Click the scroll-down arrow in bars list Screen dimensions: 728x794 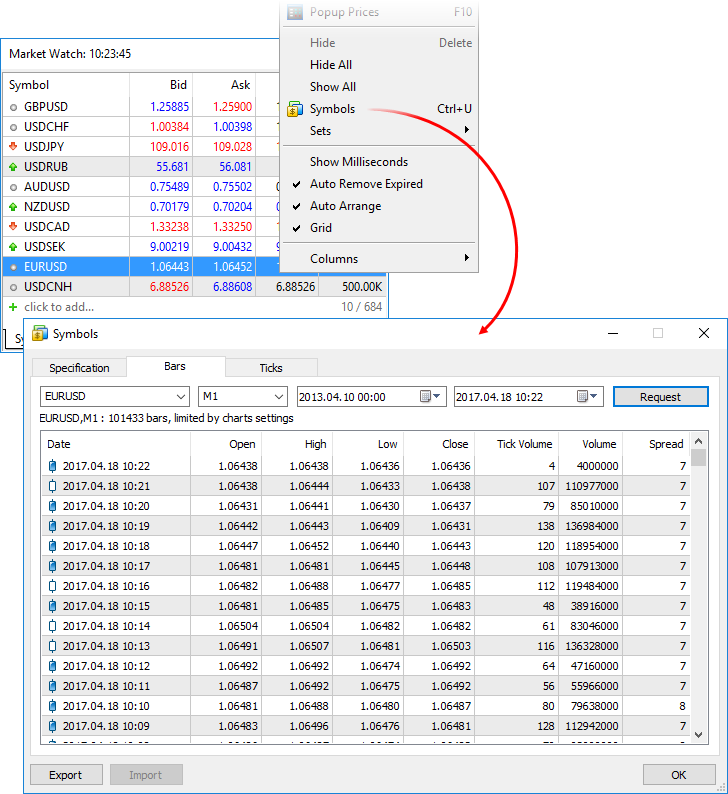(699, 735)
